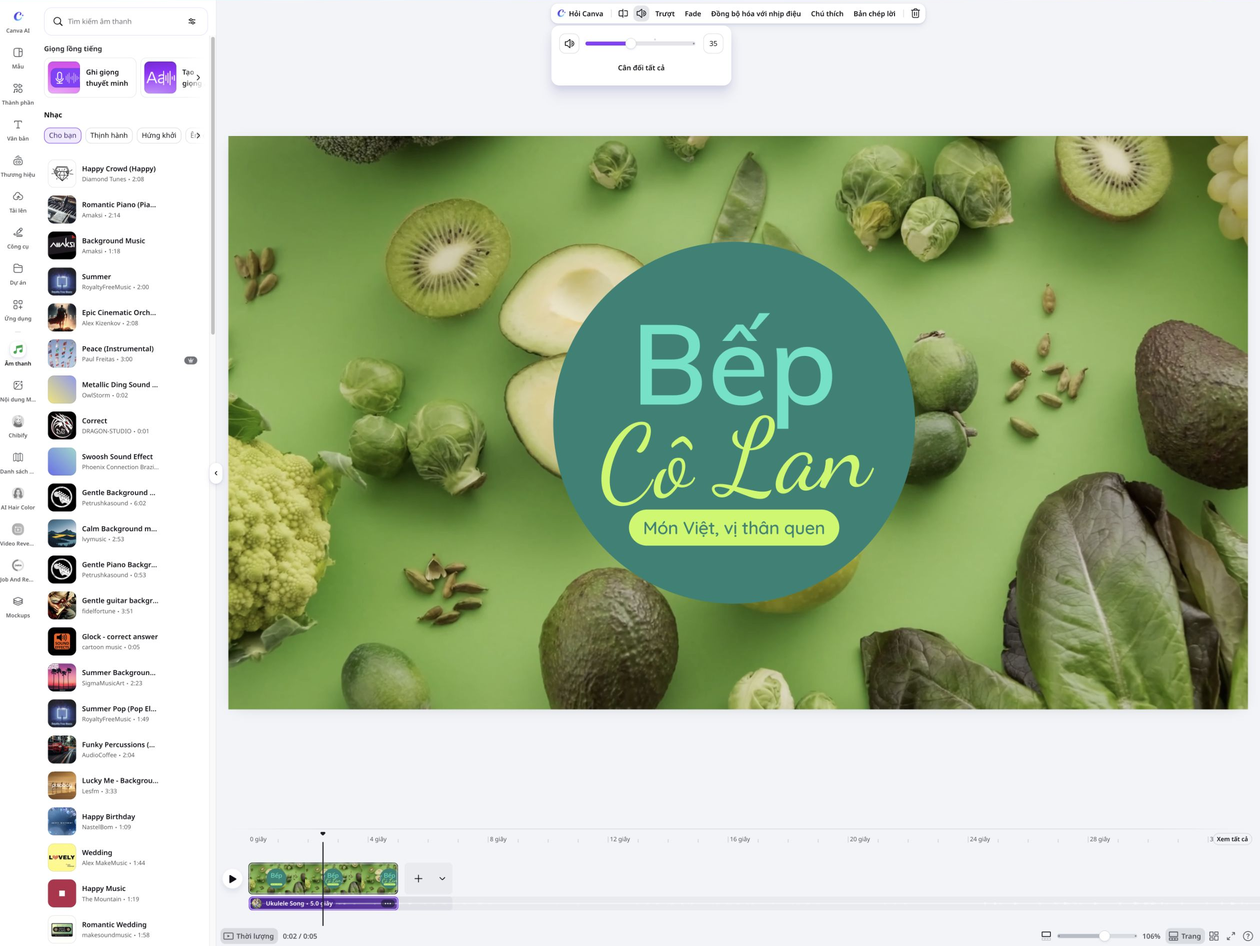The width and height of the screenshot is (1260, 946).
Task: Adjust the zoom slider at 106%
Action: pos(1096,936)
